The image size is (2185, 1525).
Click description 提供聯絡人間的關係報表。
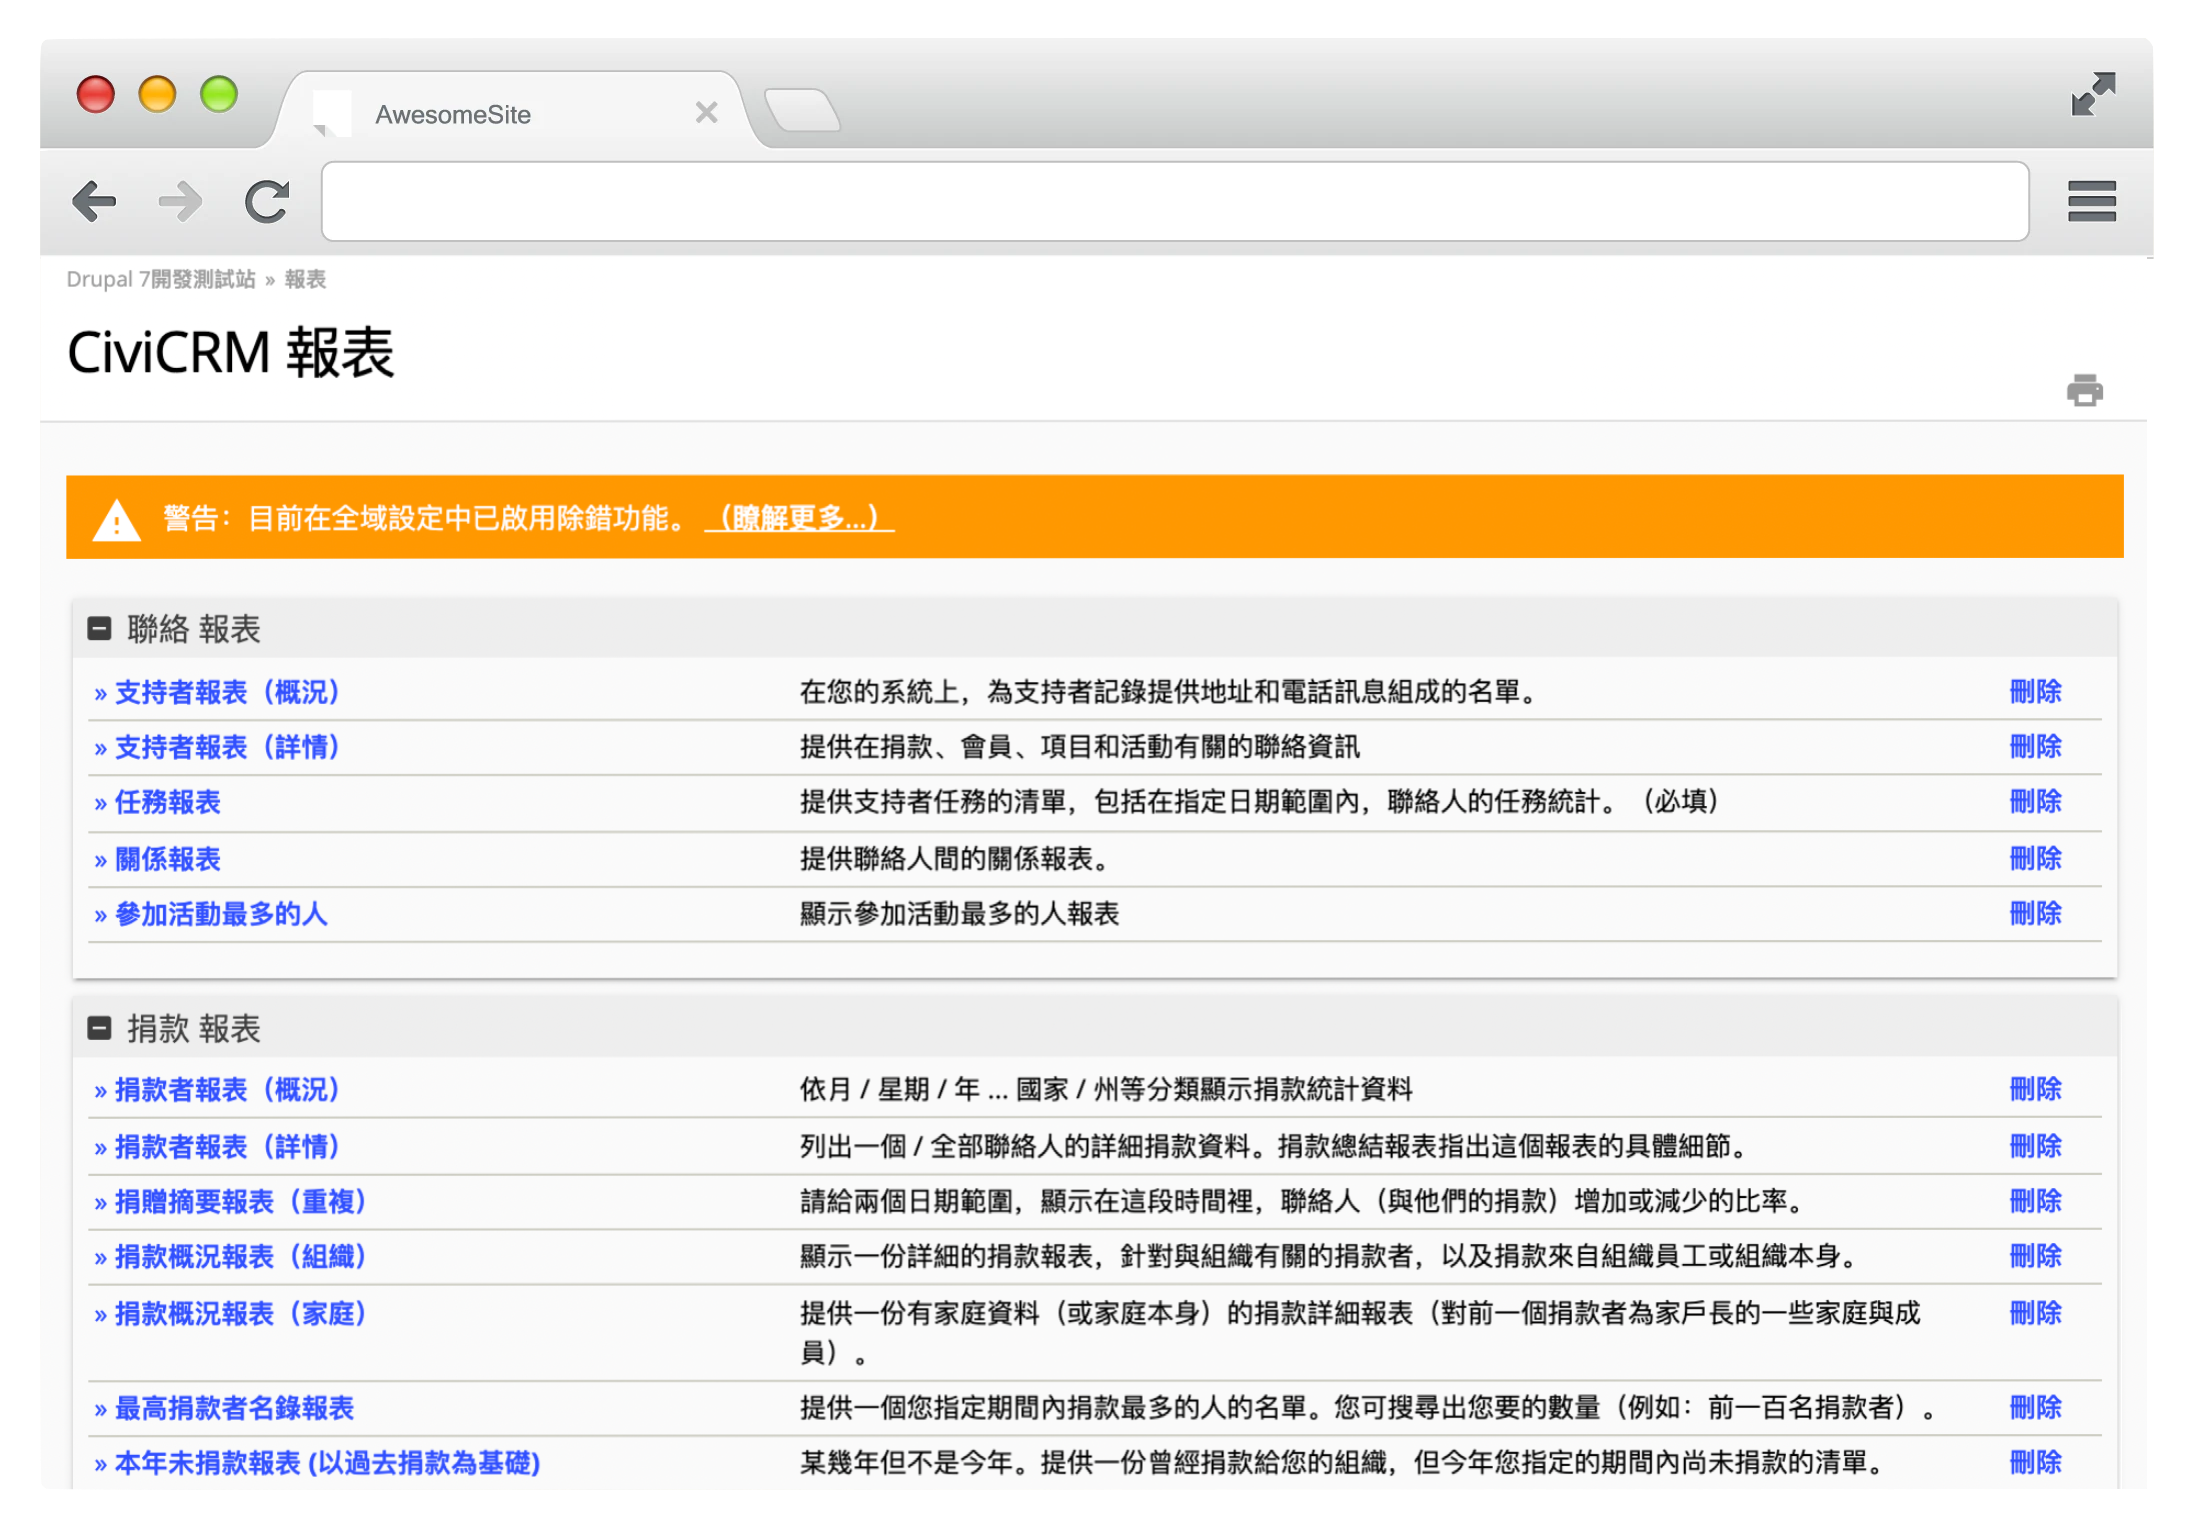(955, 859)
